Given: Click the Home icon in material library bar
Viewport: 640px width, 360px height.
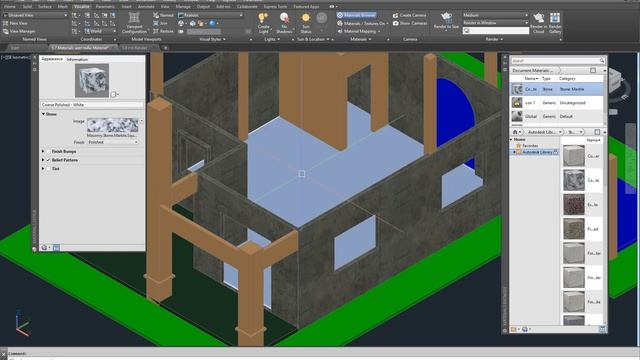Looking at the screenshot, I should [515, 132].
